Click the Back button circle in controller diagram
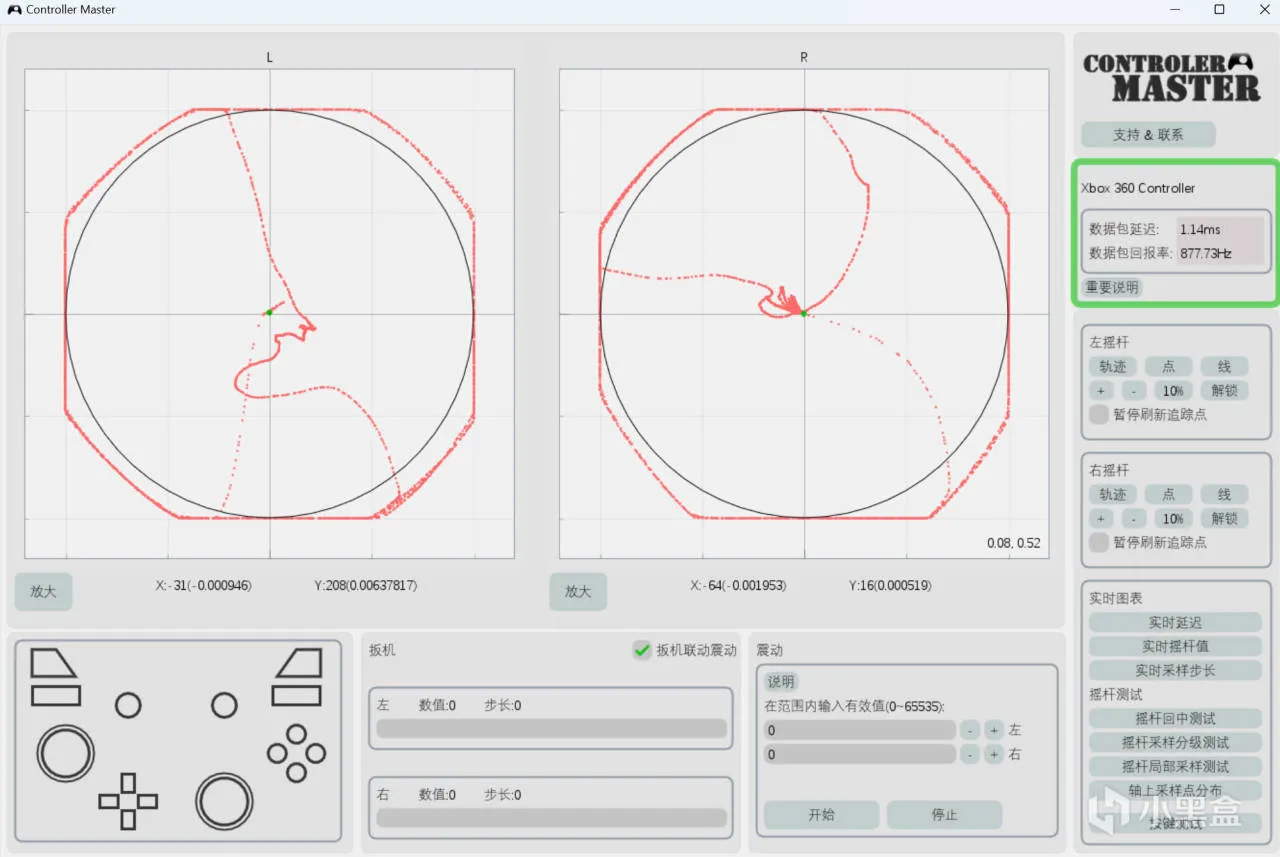Viewport: 1280px width, 857px height. point(128,705)
